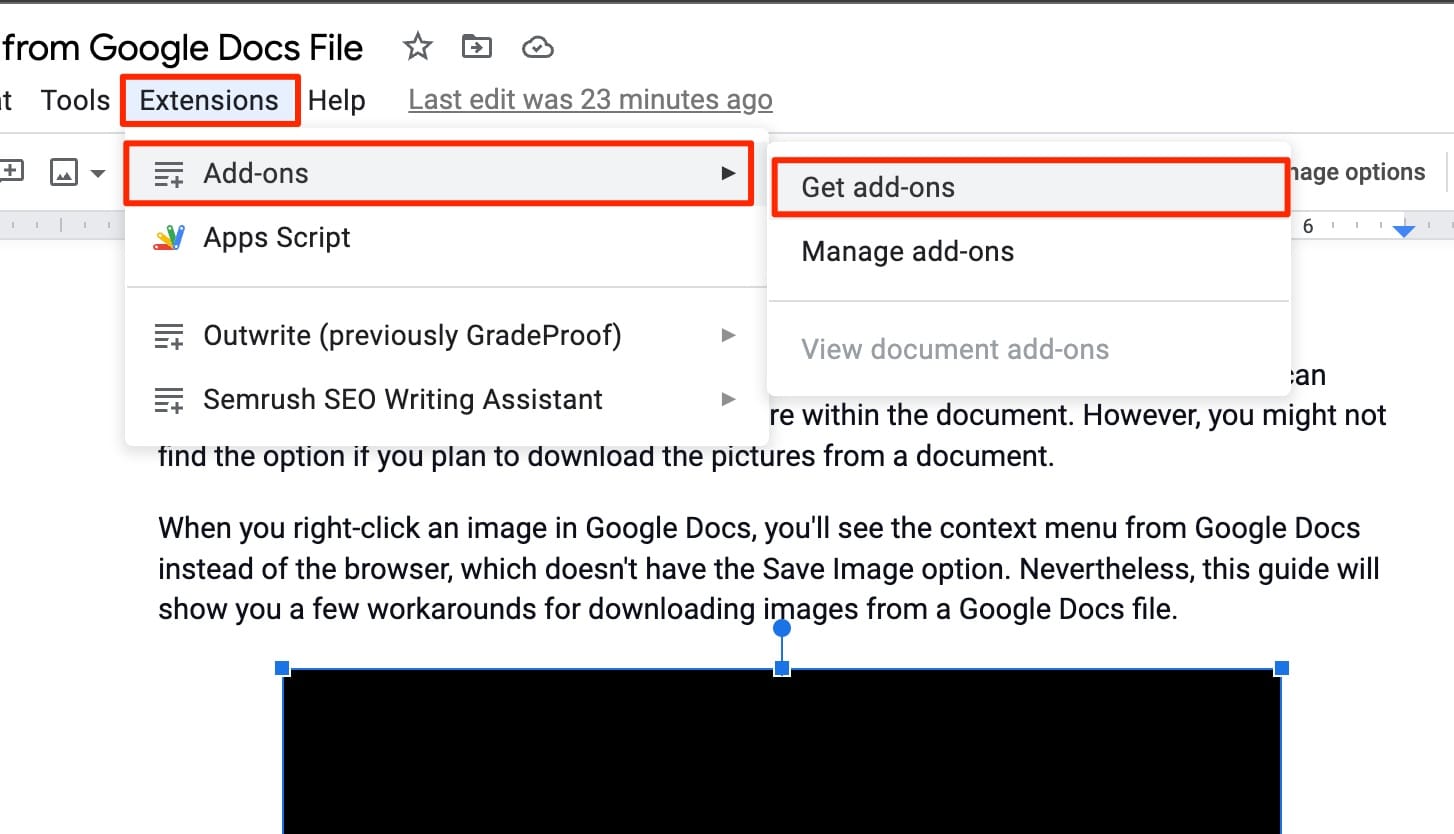Expand the Outwrite (previously GradeProof) submenu
The image size is (1454, 834).
[x=729, y=336]
